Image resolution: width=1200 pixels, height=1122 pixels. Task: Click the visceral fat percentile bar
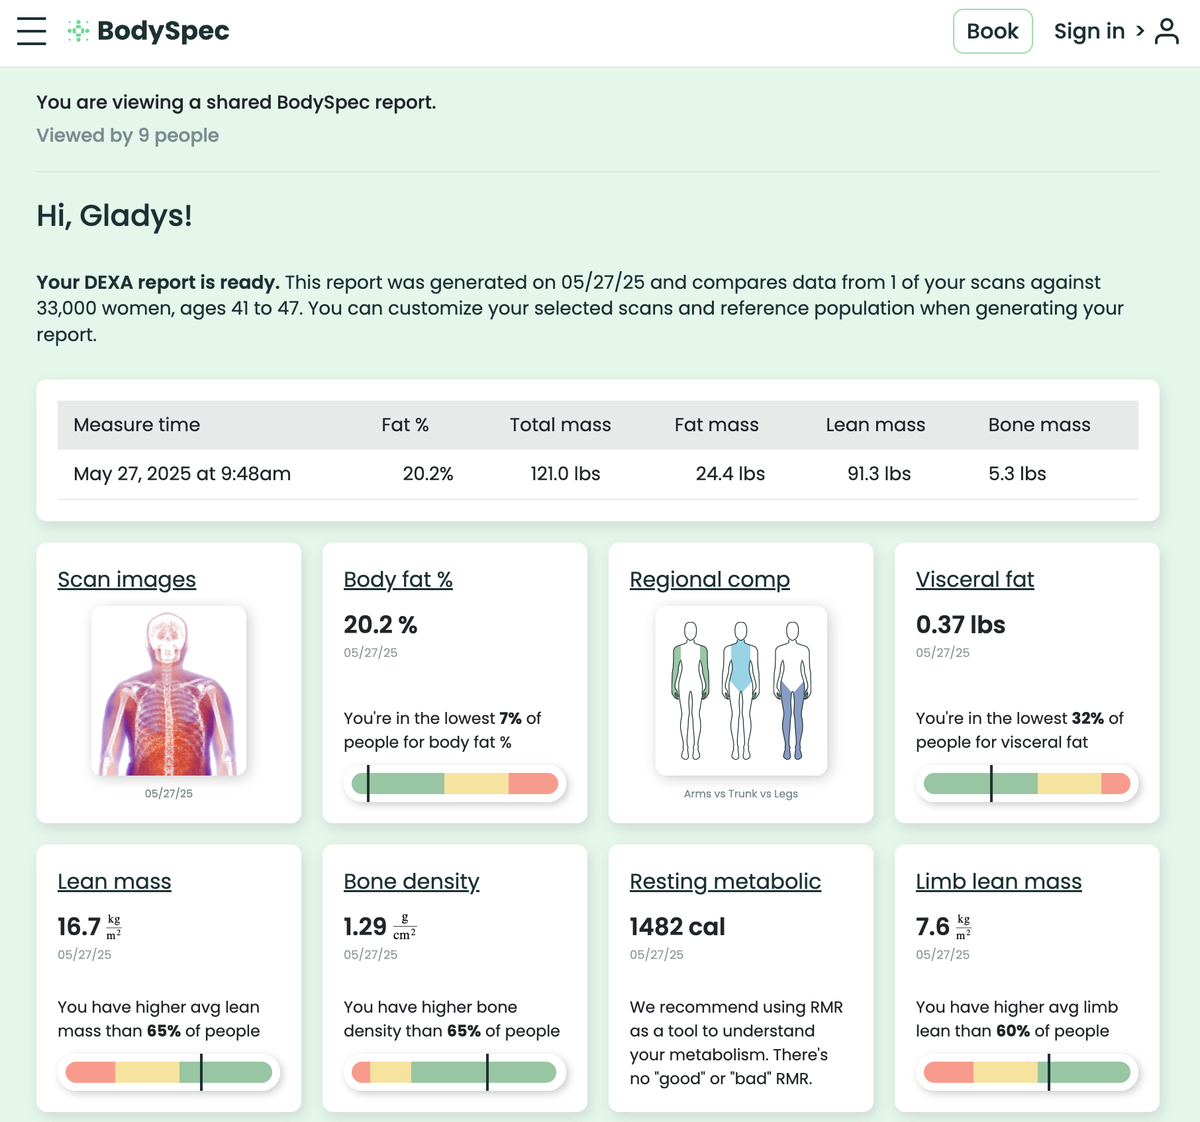coord(1027,783)
